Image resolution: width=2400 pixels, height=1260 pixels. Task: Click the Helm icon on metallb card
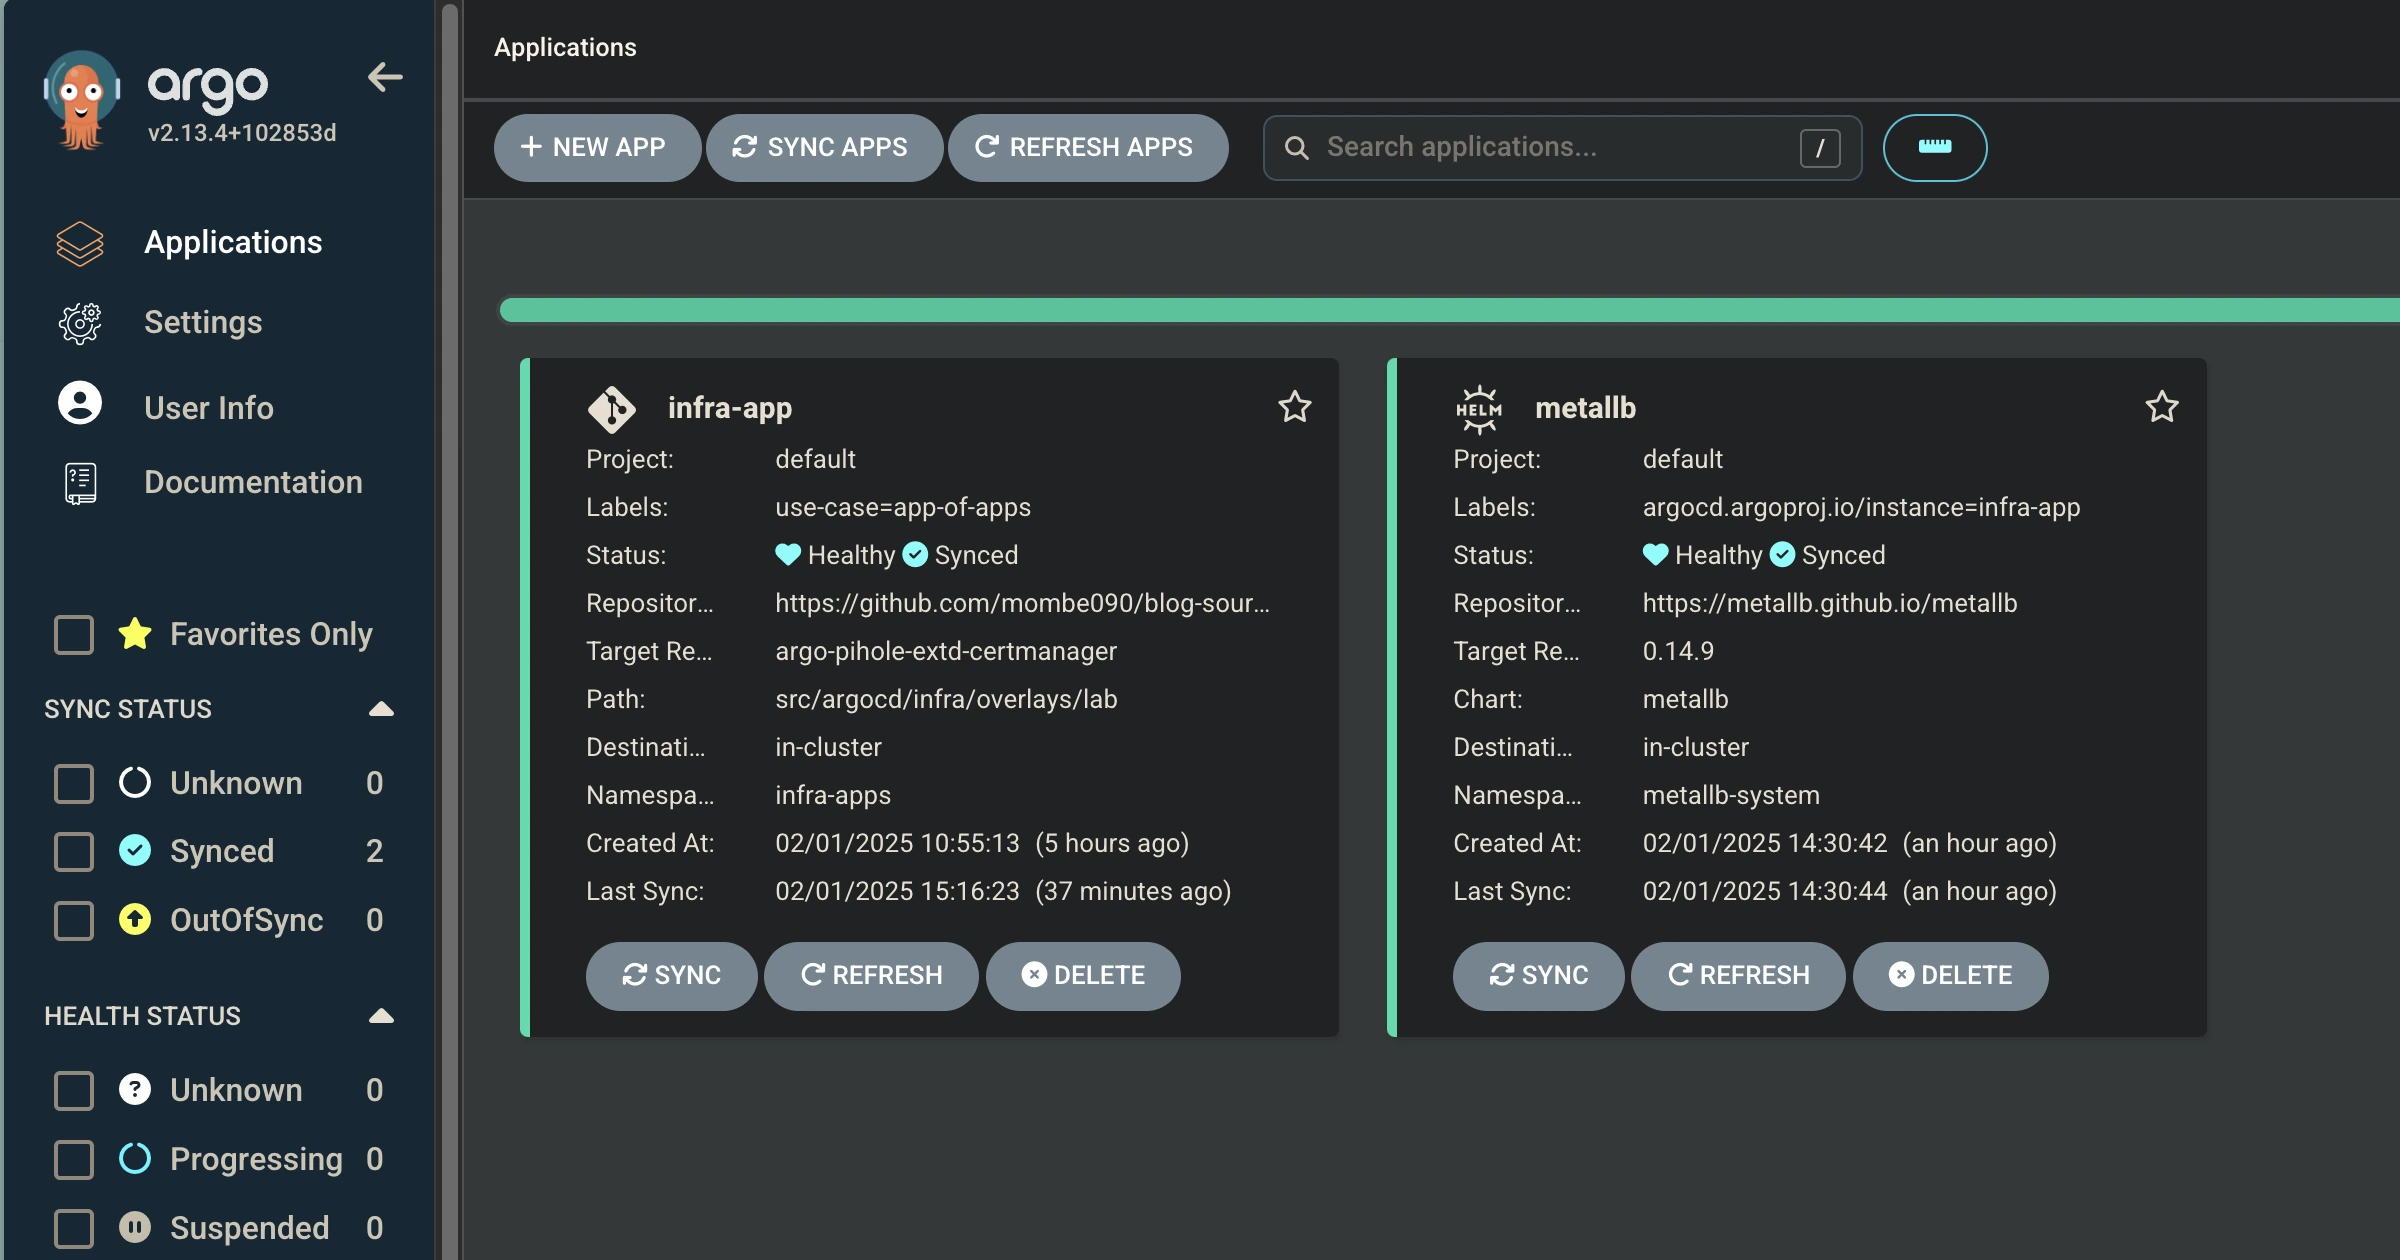pyautogui.click(x=1478, y=408)
